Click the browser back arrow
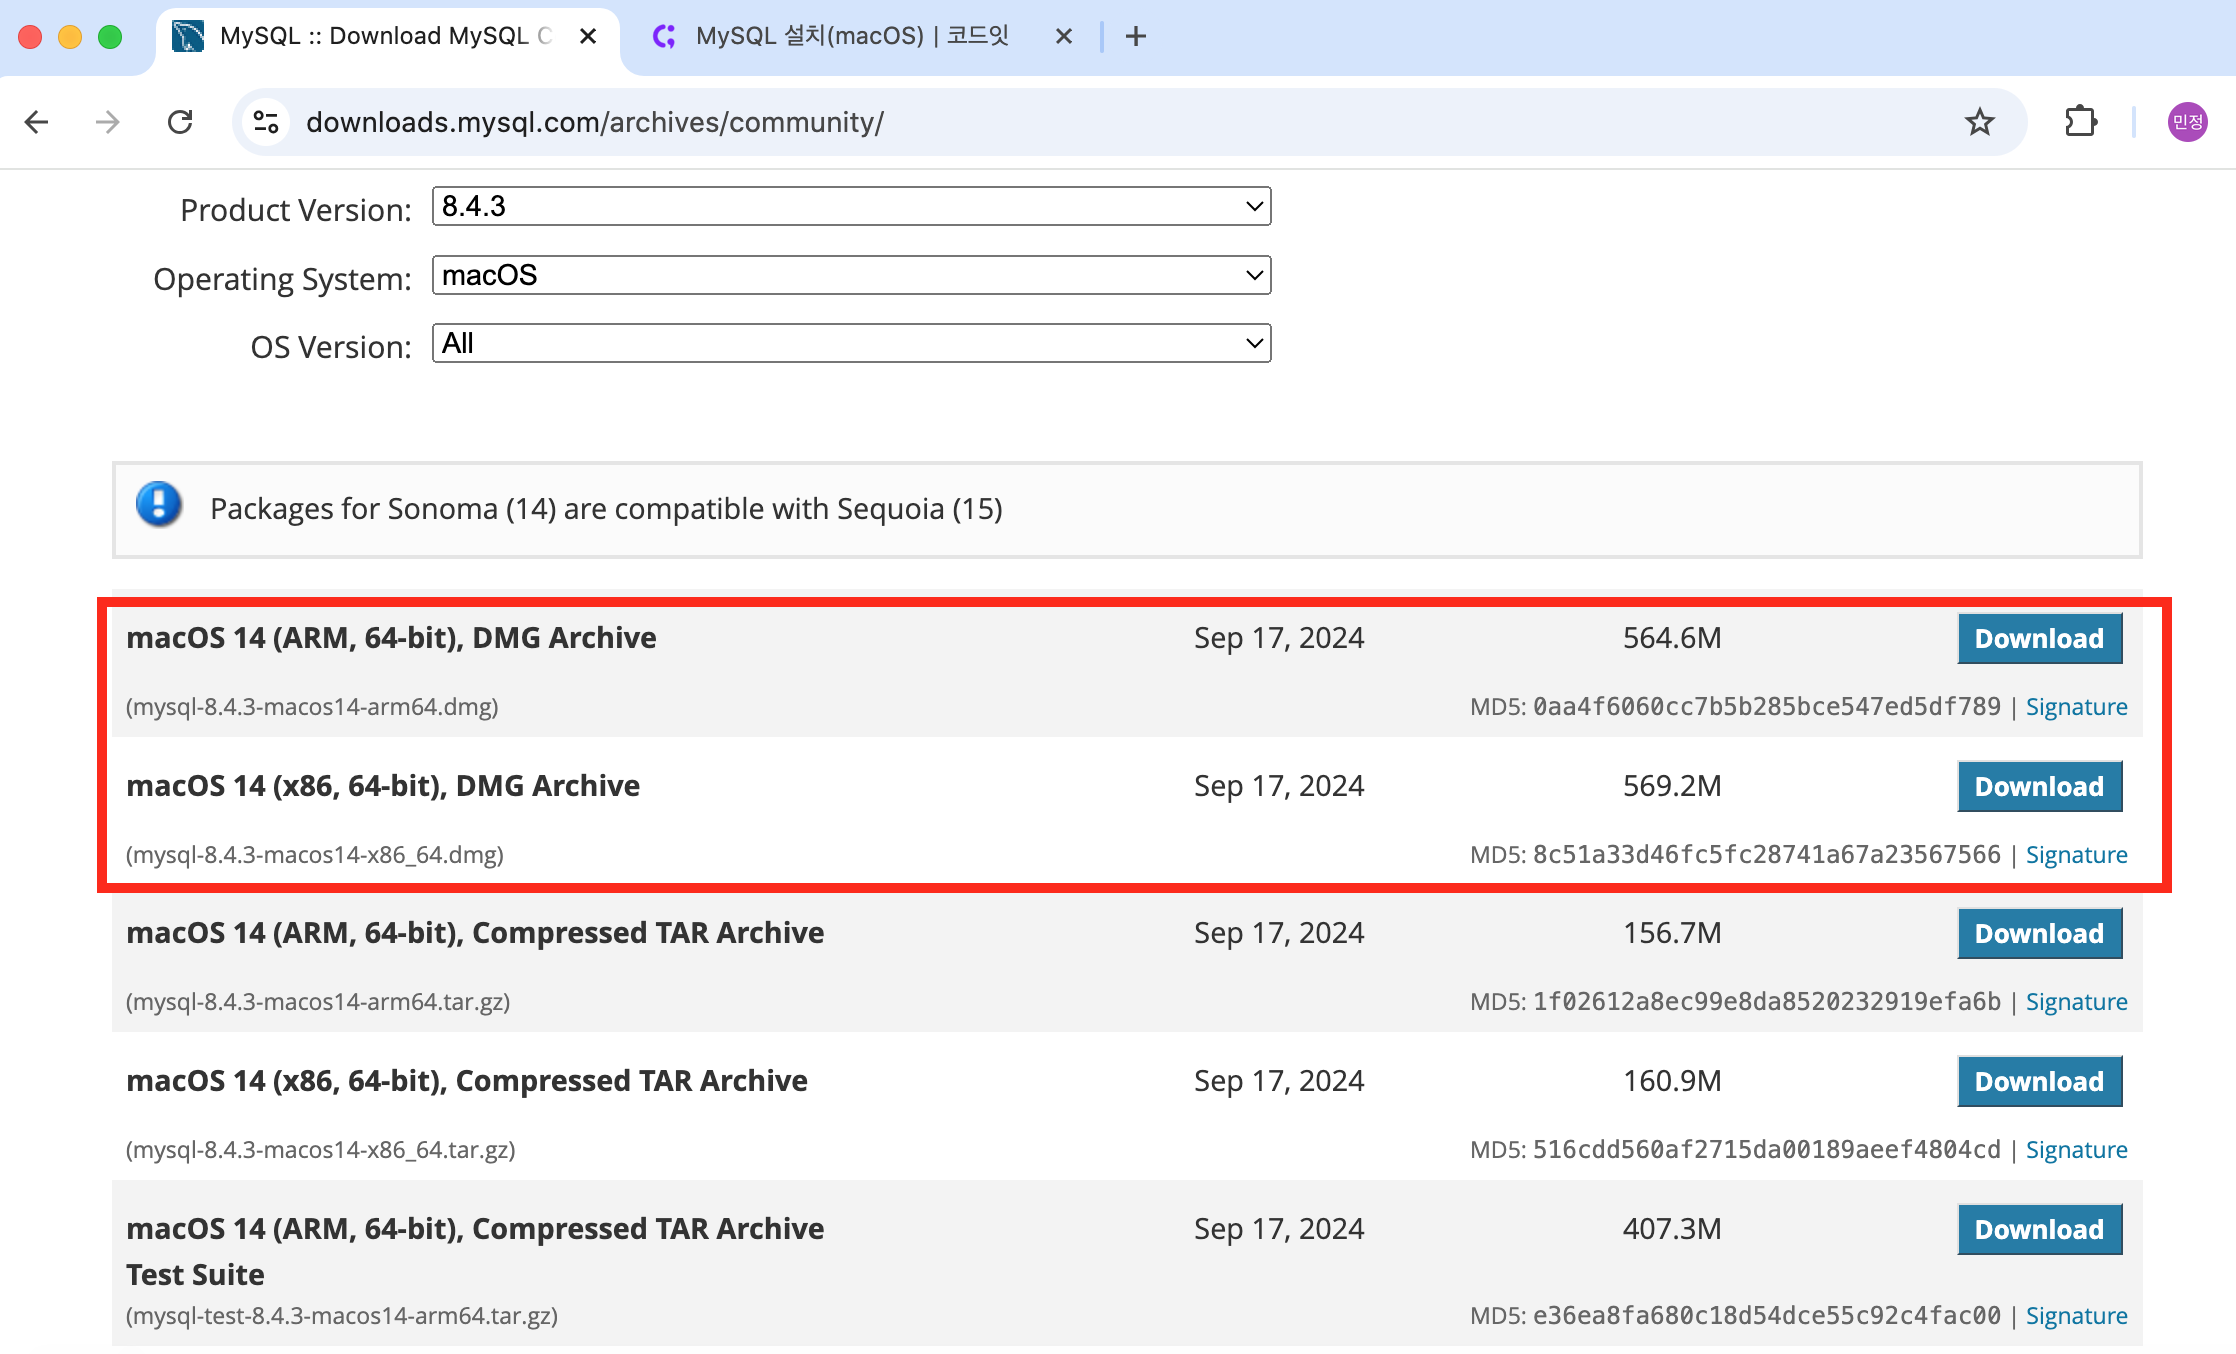Screen dimensions: 2236x1354 pos(37,122)
